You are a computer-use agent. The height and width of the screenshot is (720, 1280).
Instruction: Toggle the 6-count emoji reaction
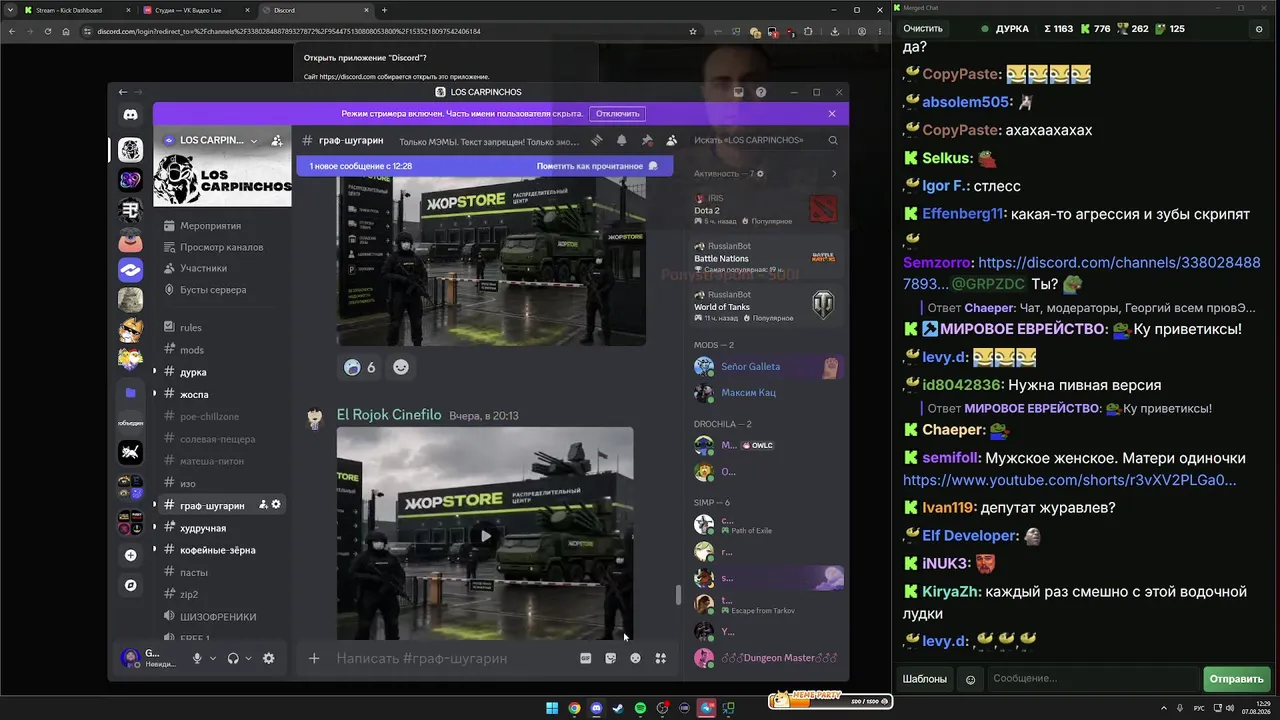[360, 367]
